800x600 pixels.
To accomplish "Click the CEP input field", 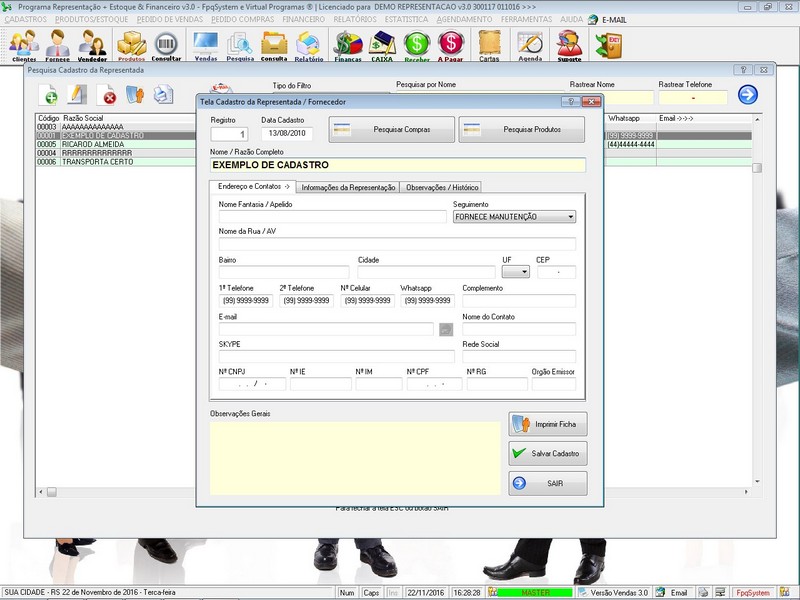I will [x=556, y=272].
